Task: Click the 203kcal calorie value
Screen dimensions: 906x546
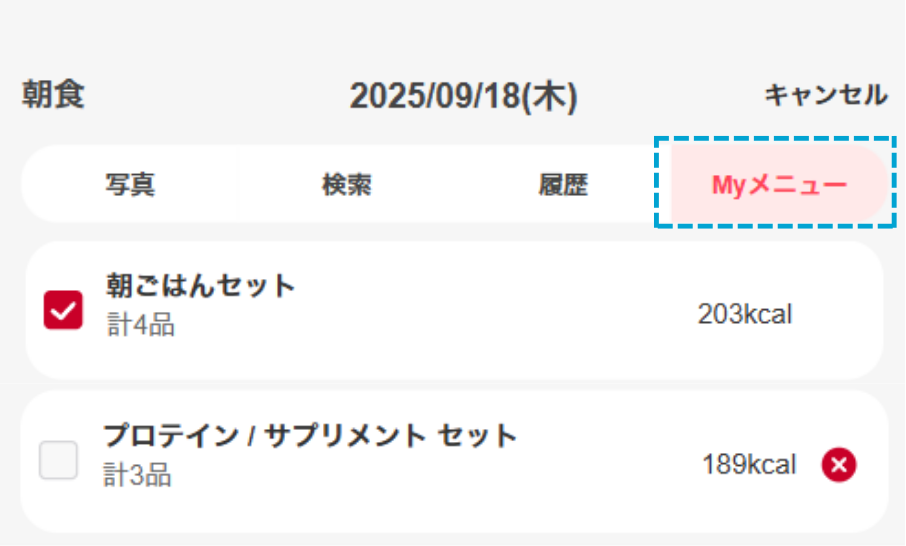Action: tap(745, 315)
